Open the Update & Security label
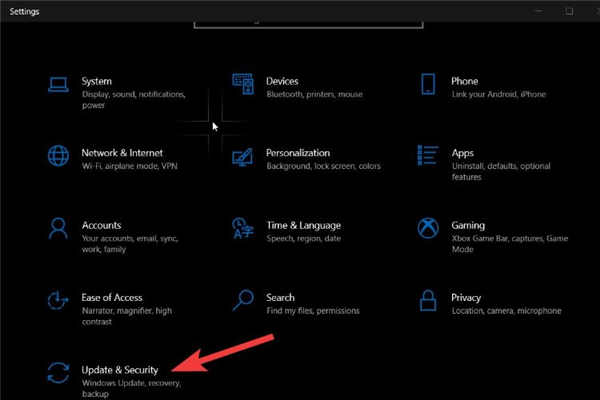600x400 pixels. click(x=119, y=370)
